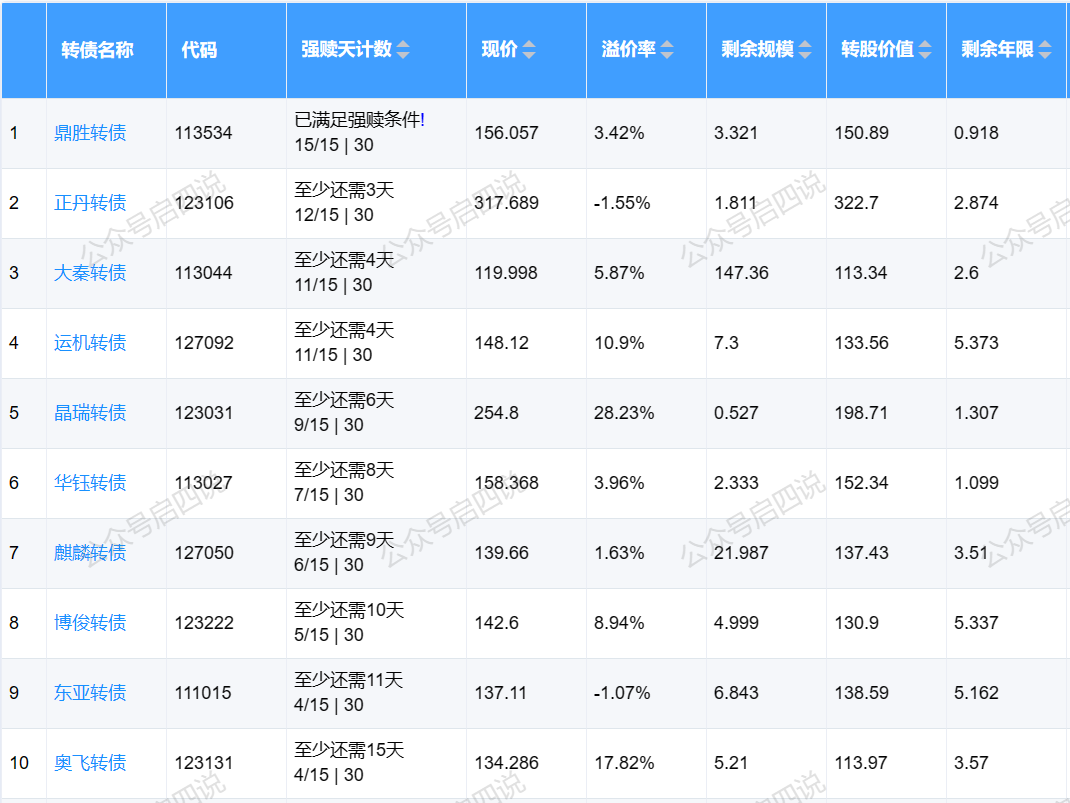This screenshot has height=803, width=1070.
Task: Click the 已满足强赎条件 status cell
Action: click(359, 120)
